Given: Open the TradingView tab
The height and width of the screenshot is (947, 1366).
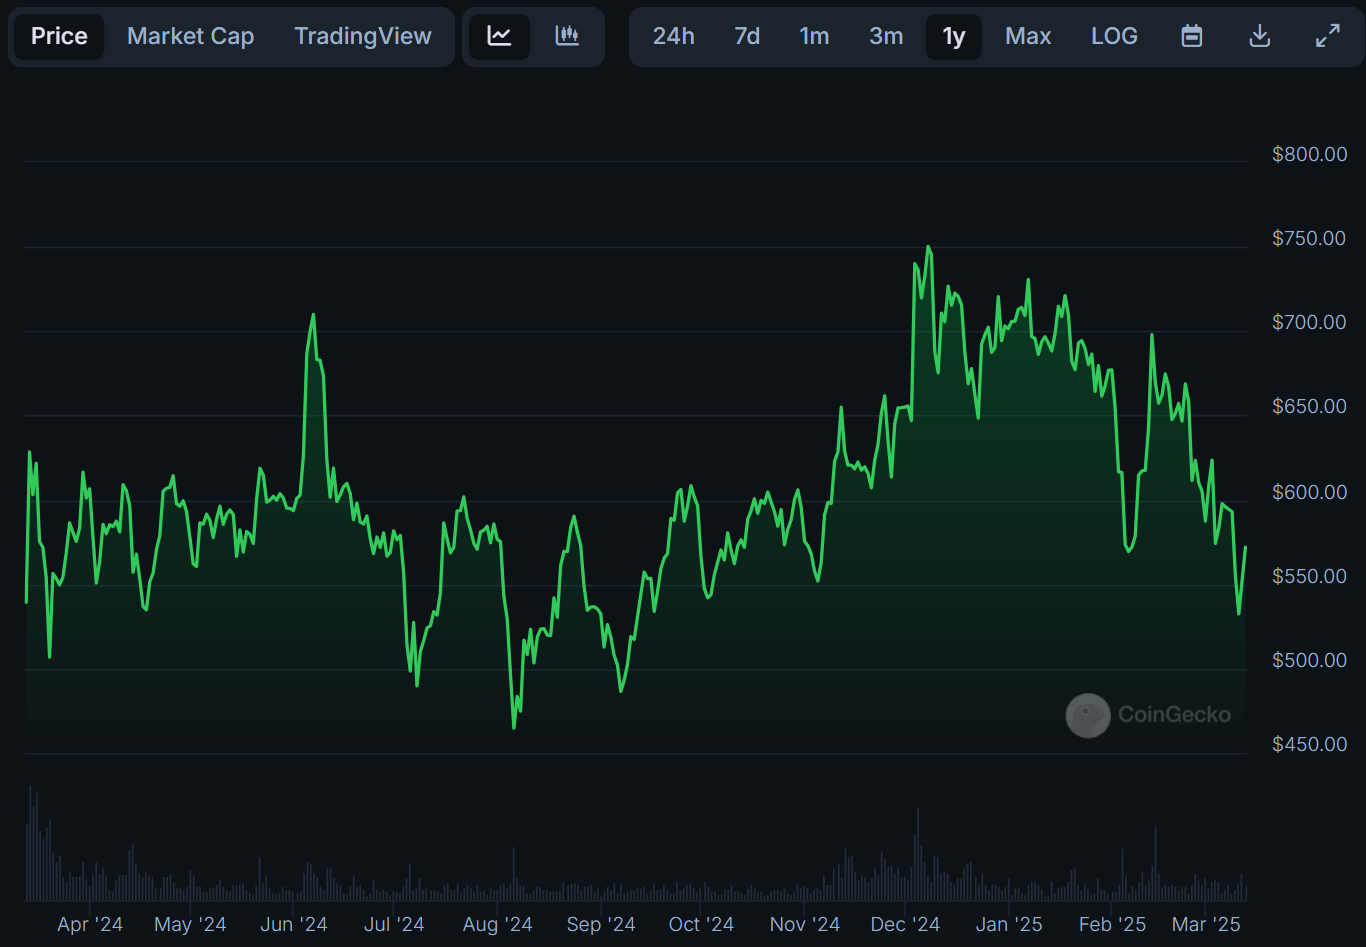Looking at the screenshot, I should pos(363,36).
